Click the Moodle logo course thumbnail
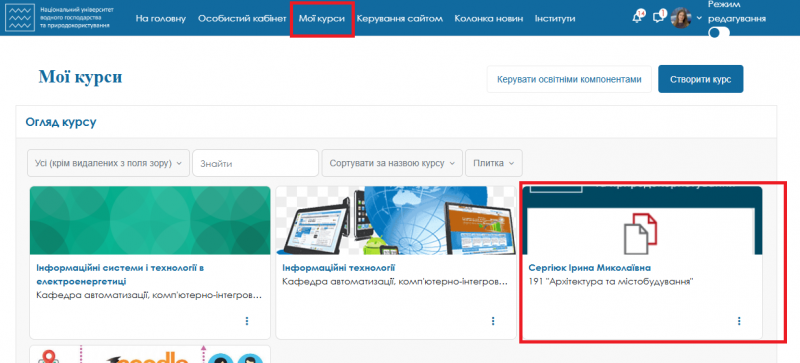This screenshot has width=800, height=363. [150, 354]
